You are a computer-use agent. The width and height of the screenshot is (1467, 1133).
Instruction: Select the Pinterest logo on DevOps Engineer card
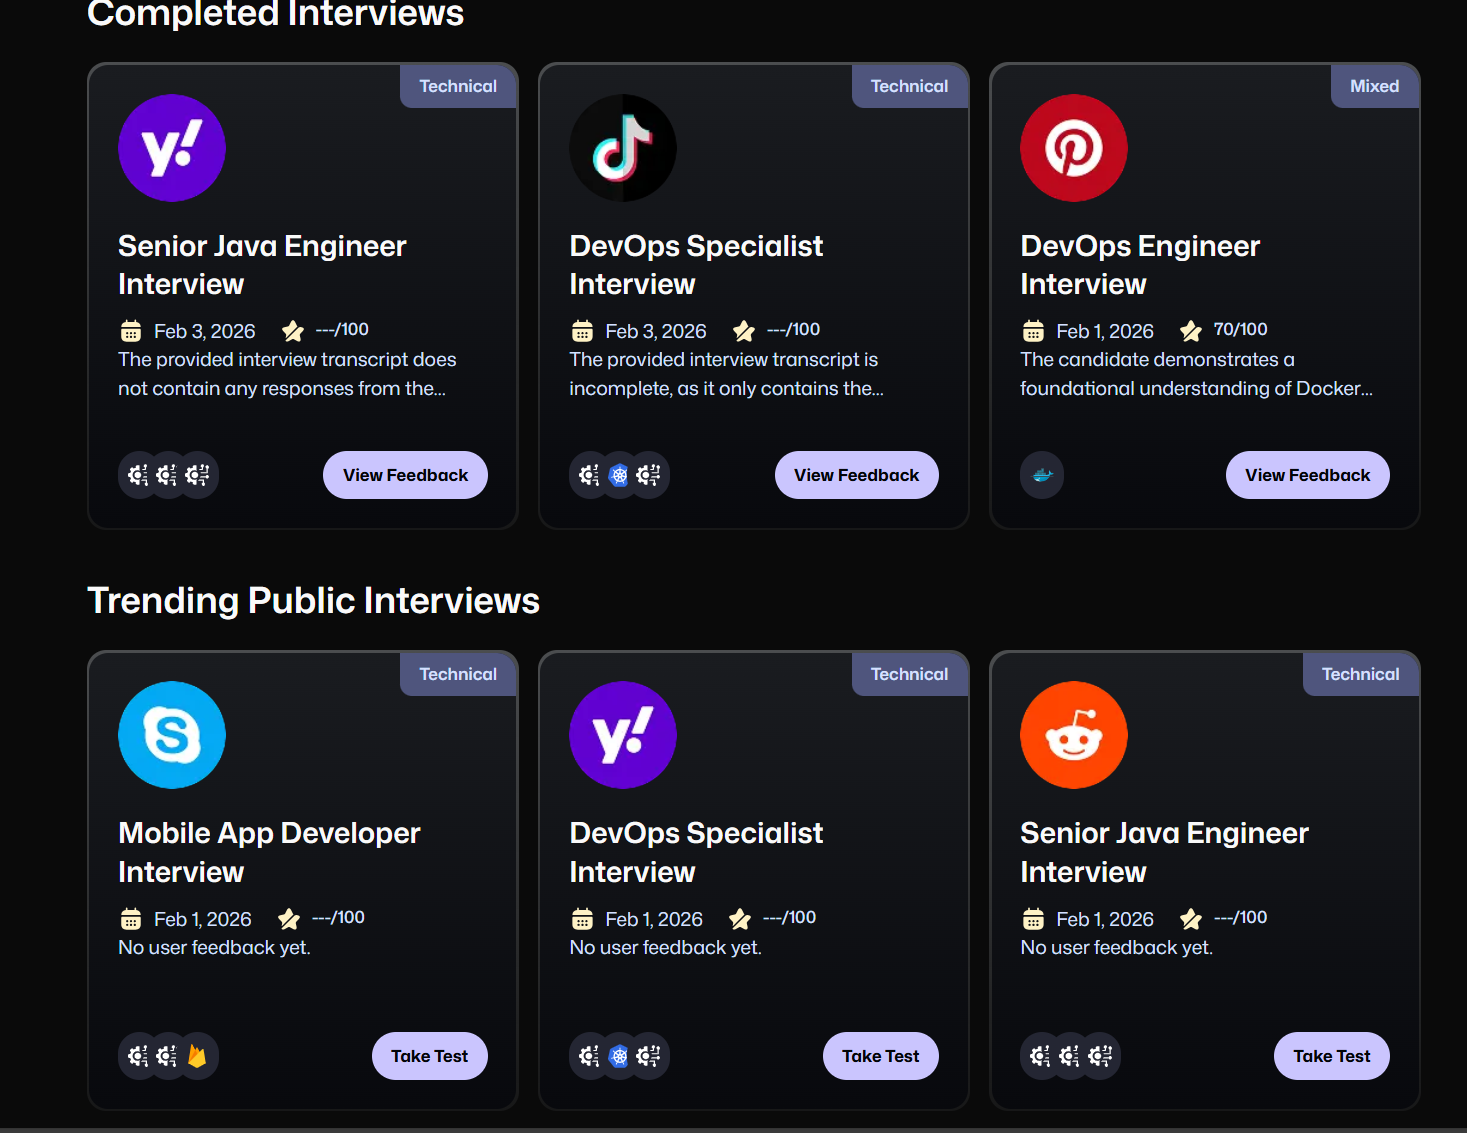[1073, 147]
